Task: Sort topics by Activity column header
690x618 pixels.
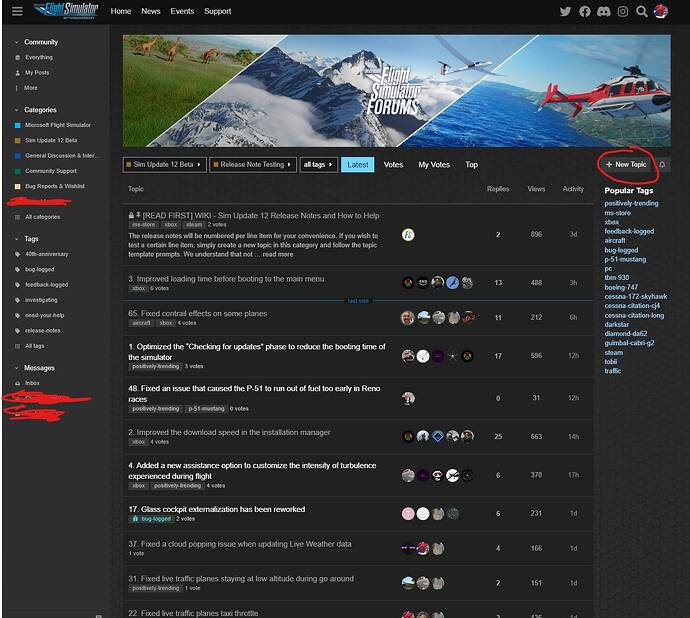Action: pyautogui.click(x=573, y=189)
